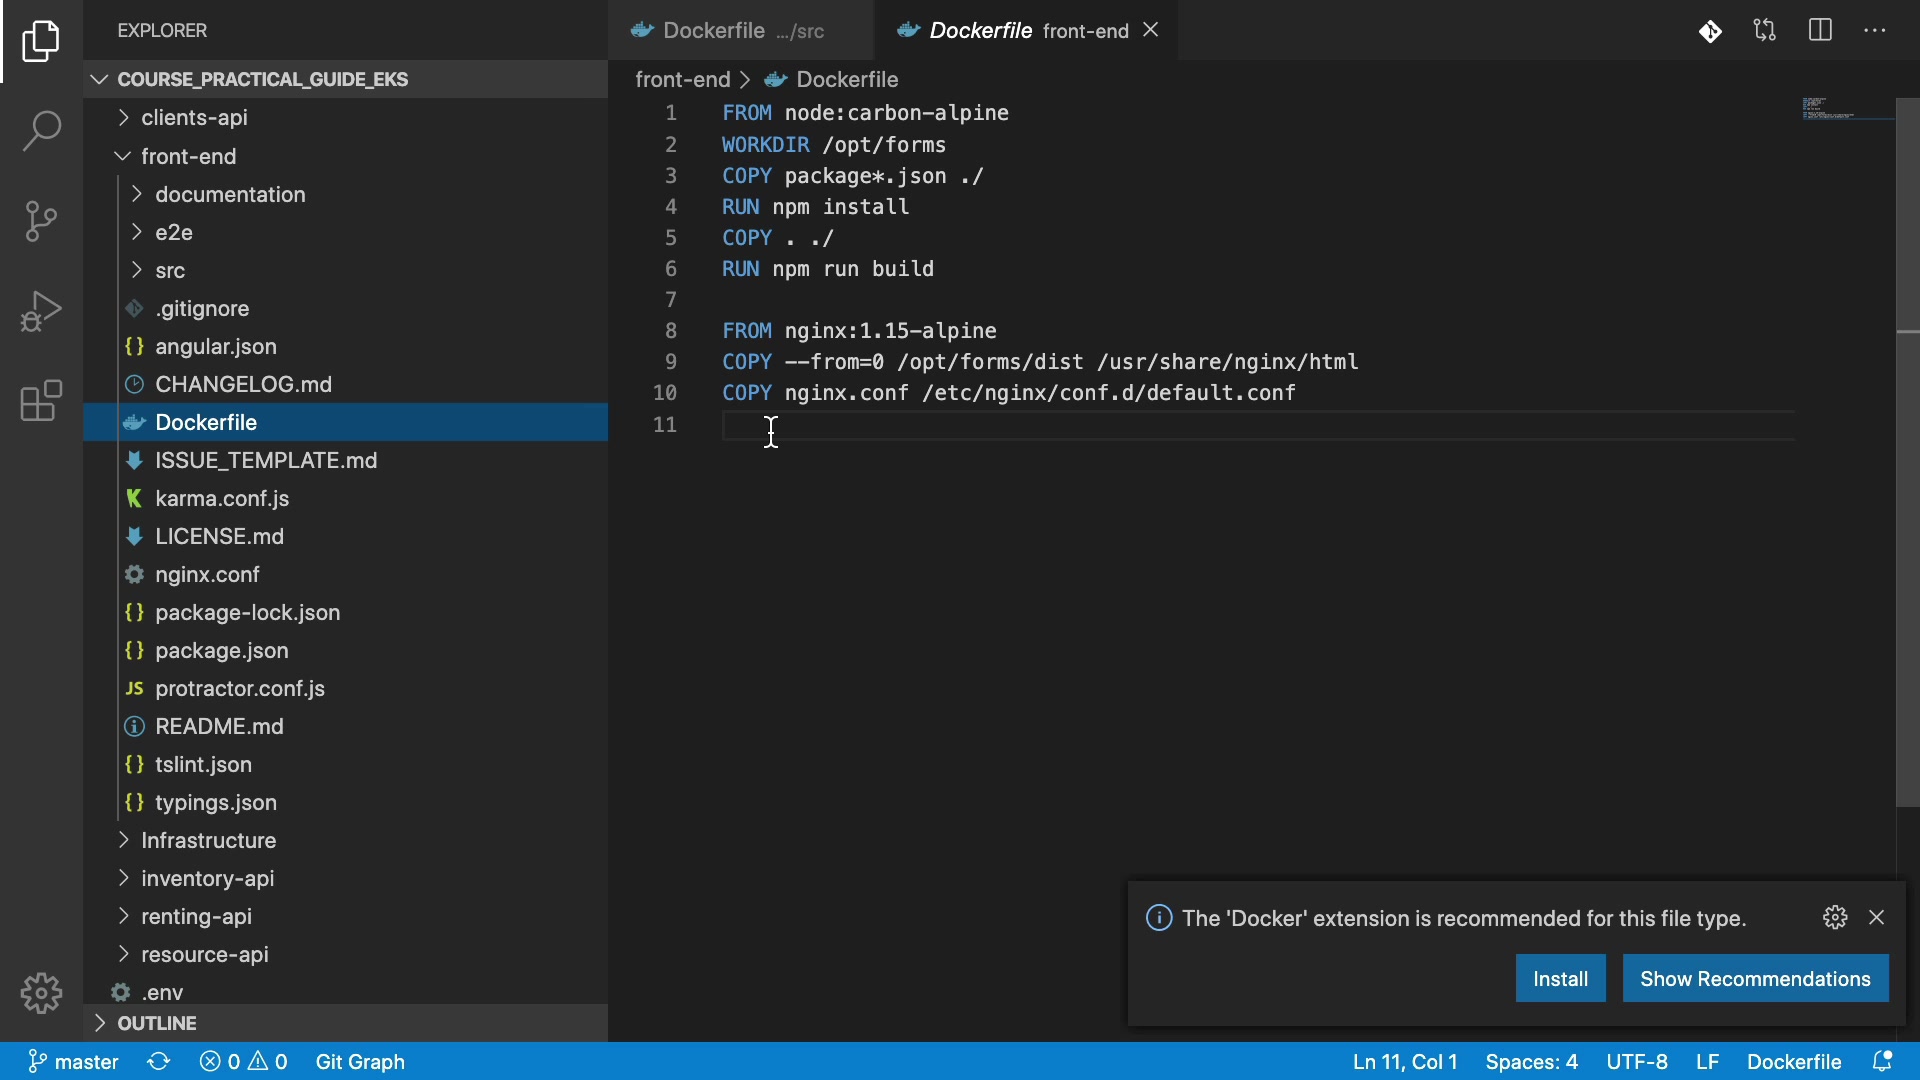Click the Open Changes compare icon
Viewport: 1920px width, 1080px height.
1765,31
